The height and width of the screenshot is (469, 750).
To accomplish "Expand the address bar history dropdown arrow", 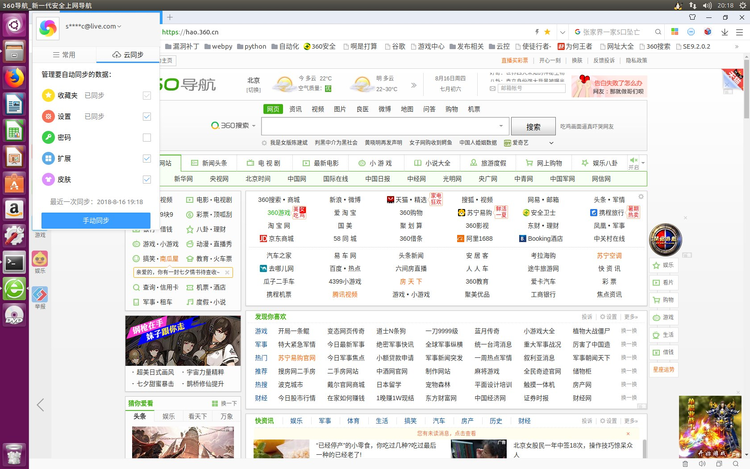I will tap(562, 32).
